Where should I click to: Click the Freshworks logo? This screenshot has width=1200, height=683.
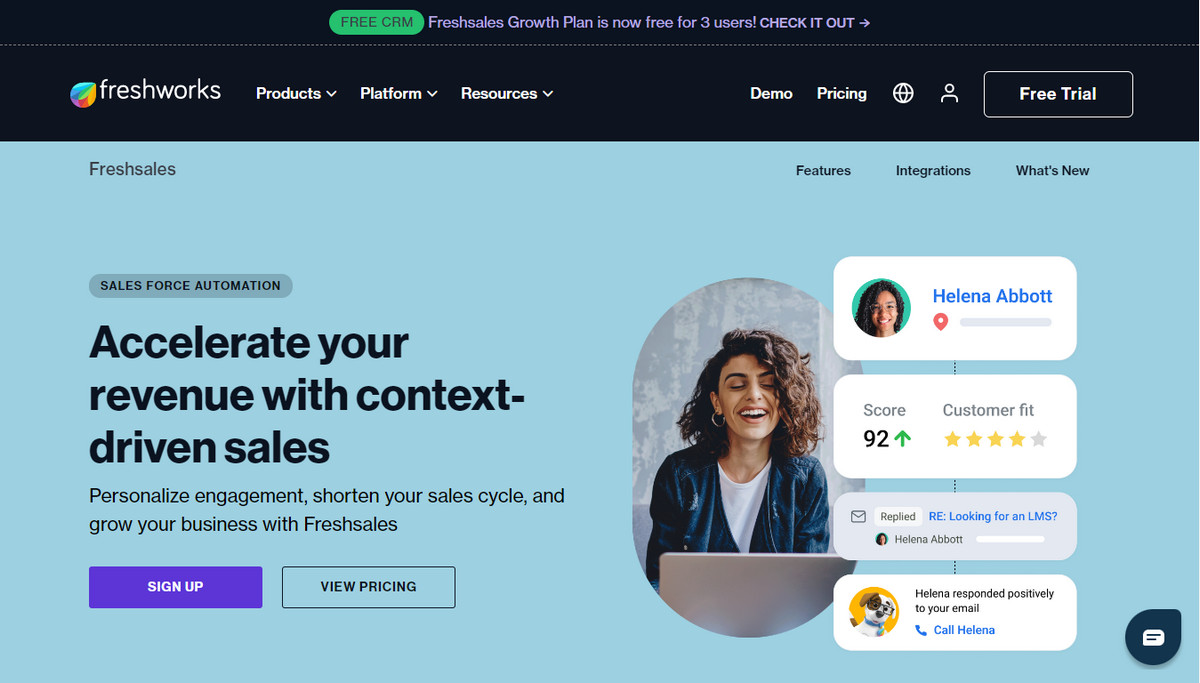145,93
